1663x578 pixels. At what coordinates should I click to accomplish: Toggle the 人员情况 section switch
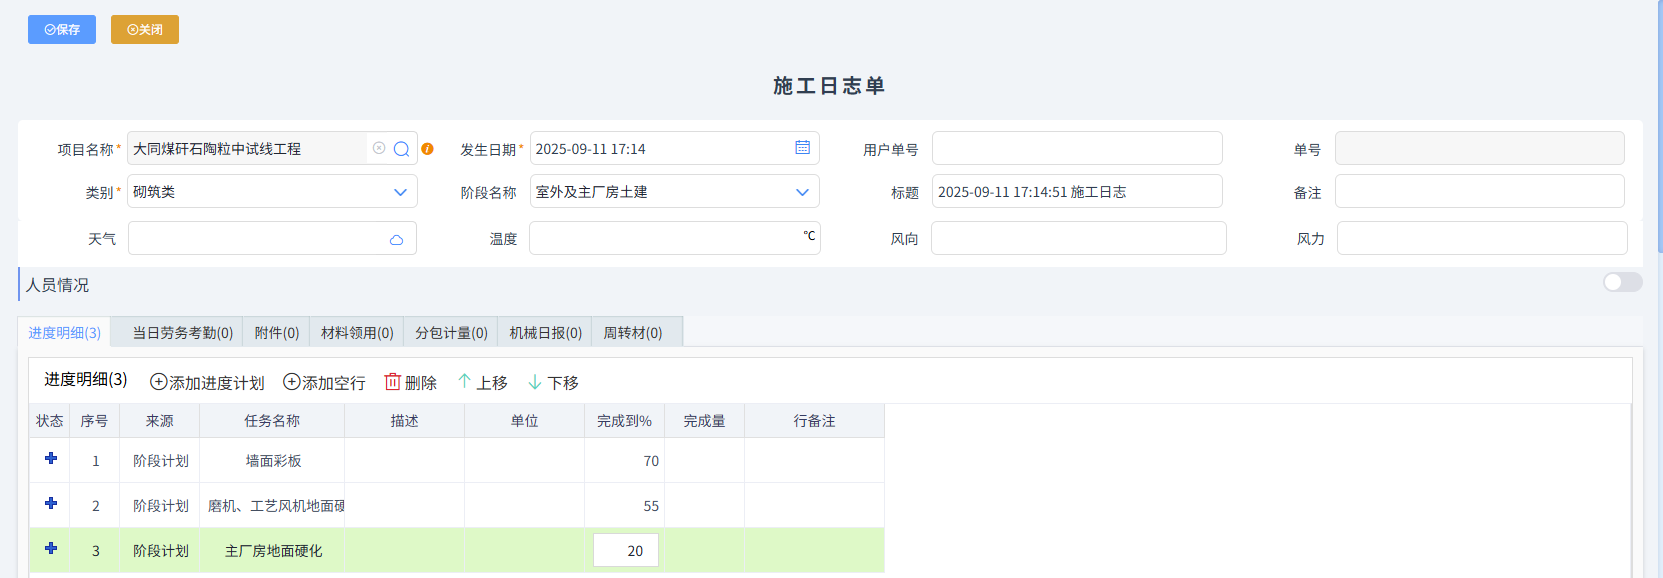[x=1622, y=282]
